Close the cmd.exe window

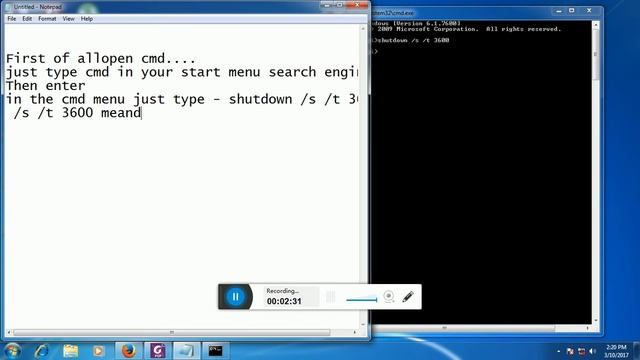click(x=589, y=11)
